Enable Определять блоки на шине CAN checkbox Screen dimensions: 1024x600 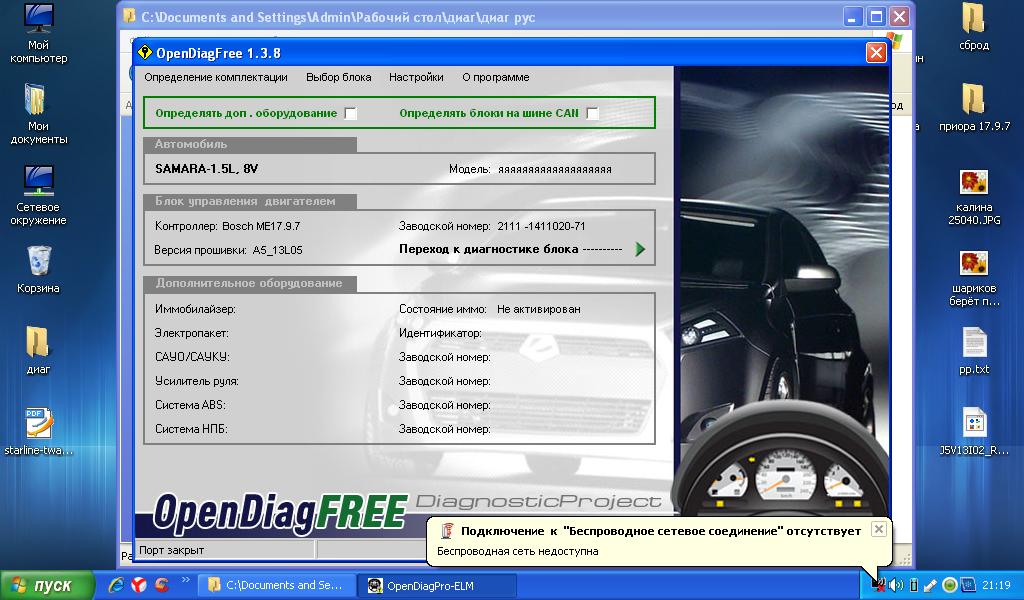592,114
